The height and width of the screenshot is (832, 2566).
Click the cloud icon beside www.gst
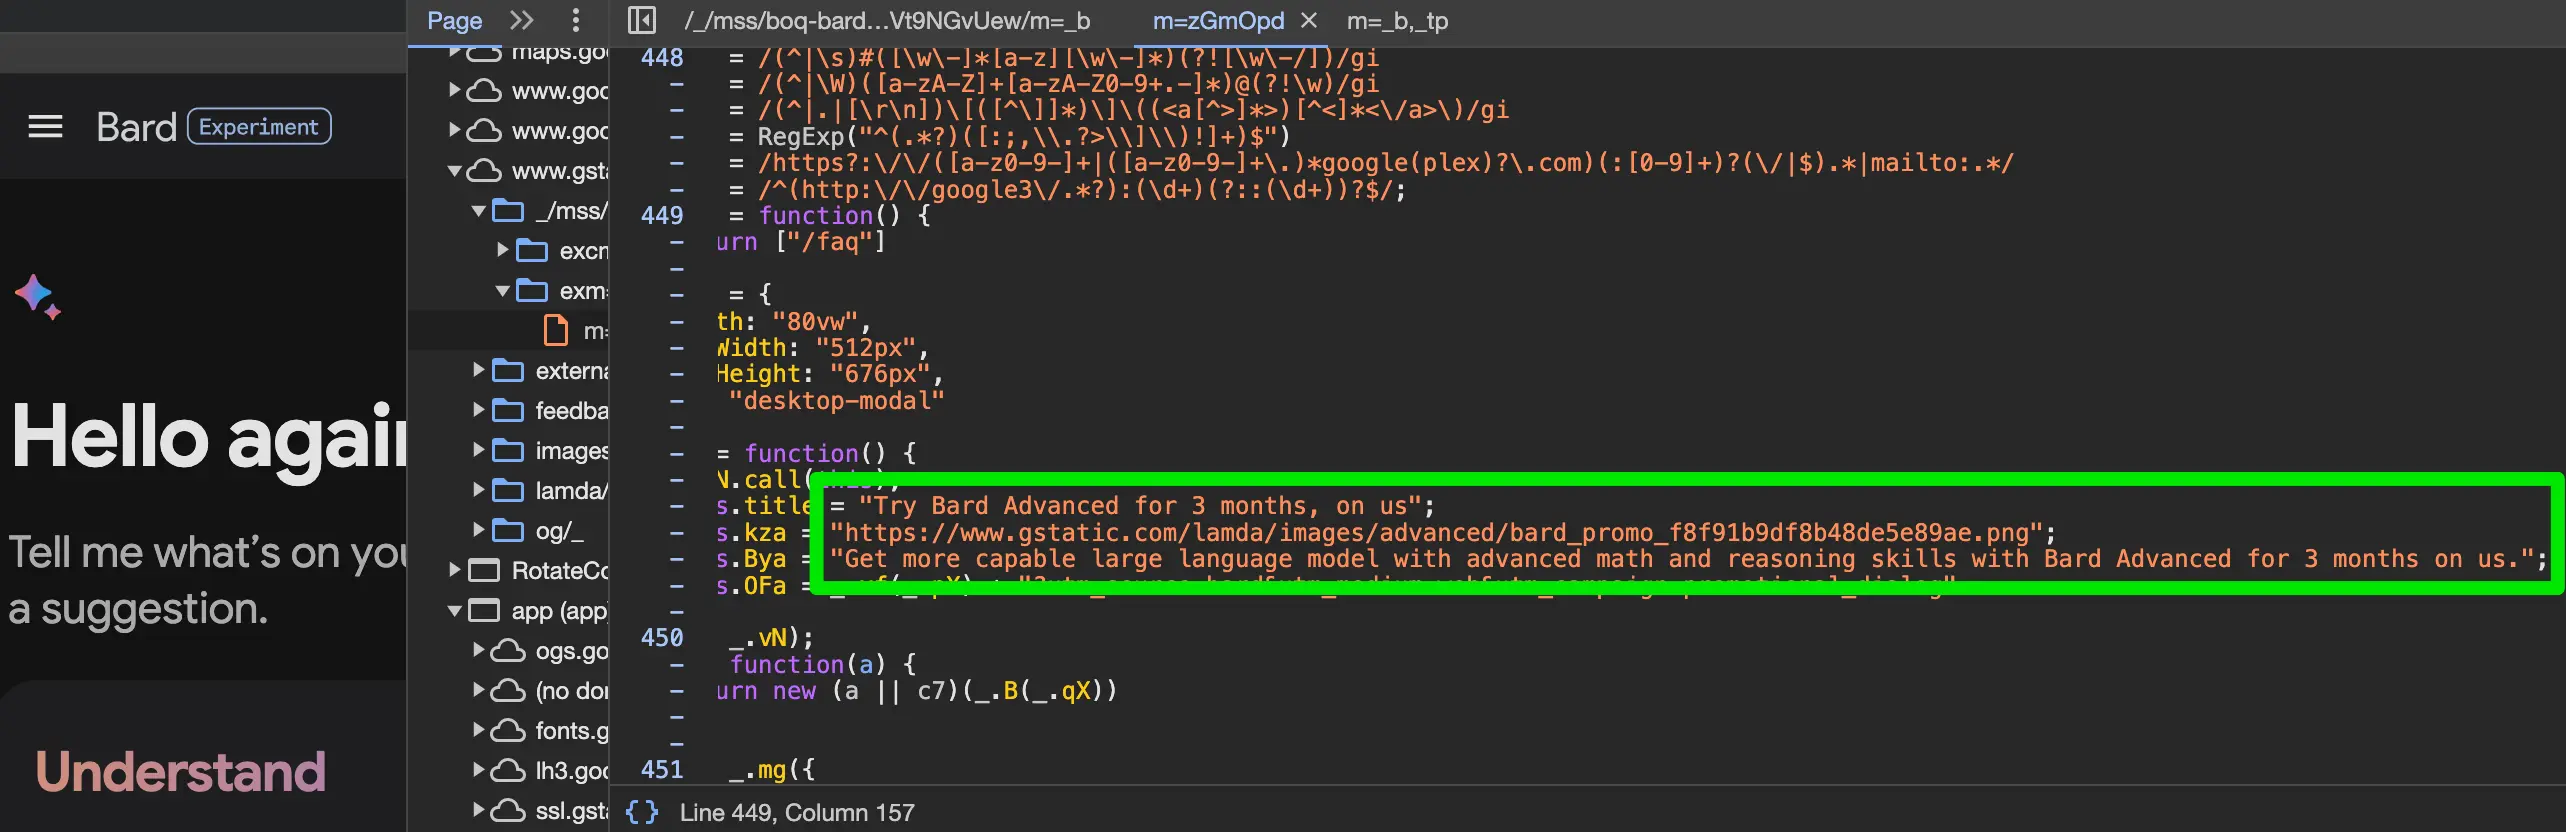click(485, 171)
